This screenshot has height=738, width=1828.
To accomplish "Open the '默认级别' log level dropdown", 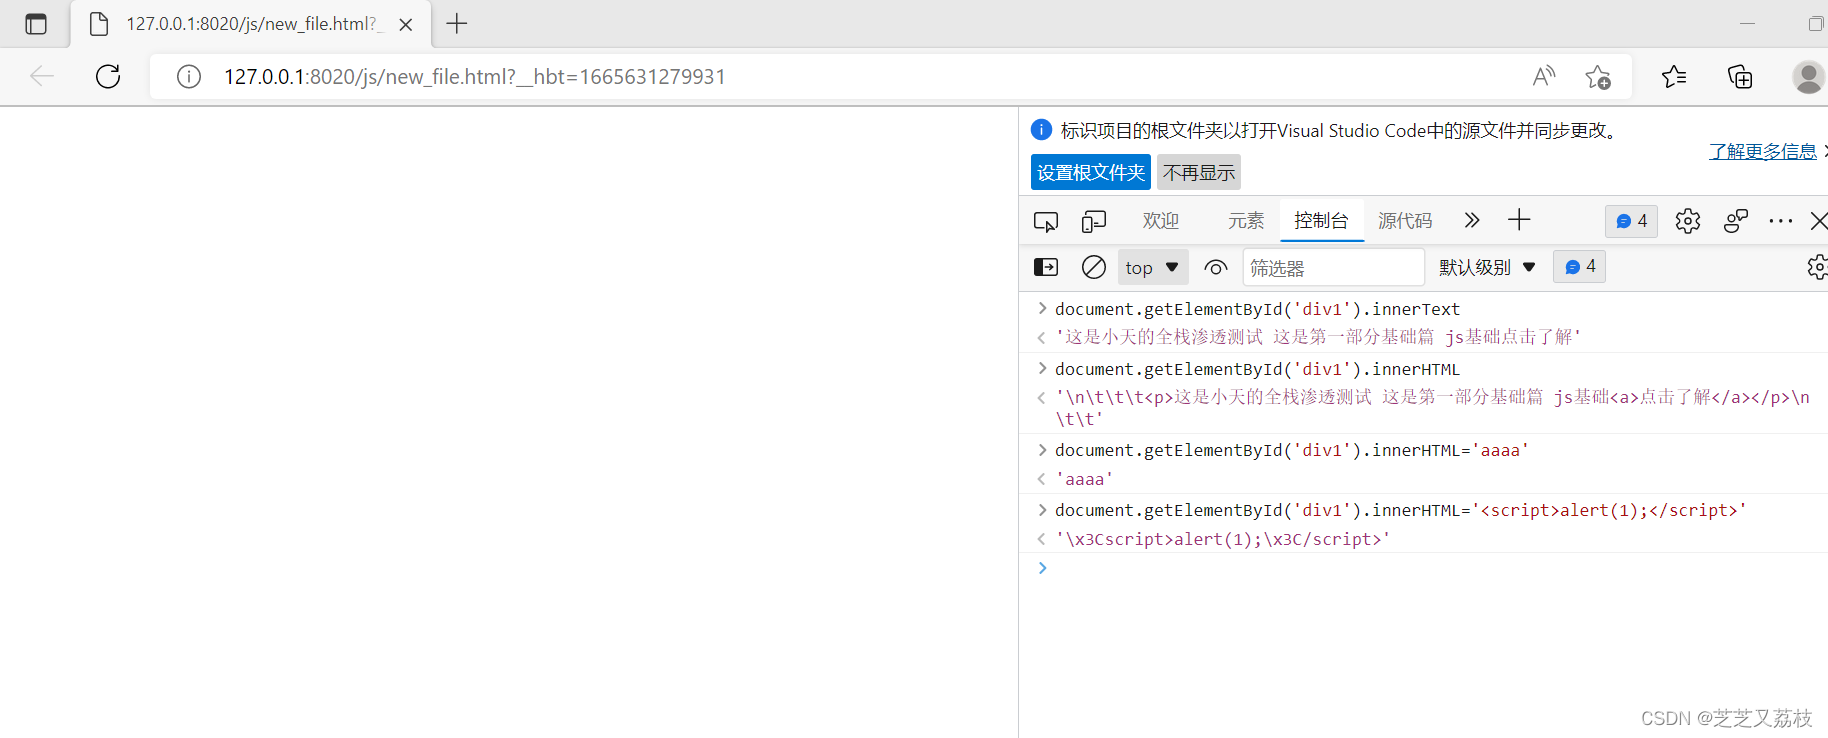I will tap(1487, 267).
